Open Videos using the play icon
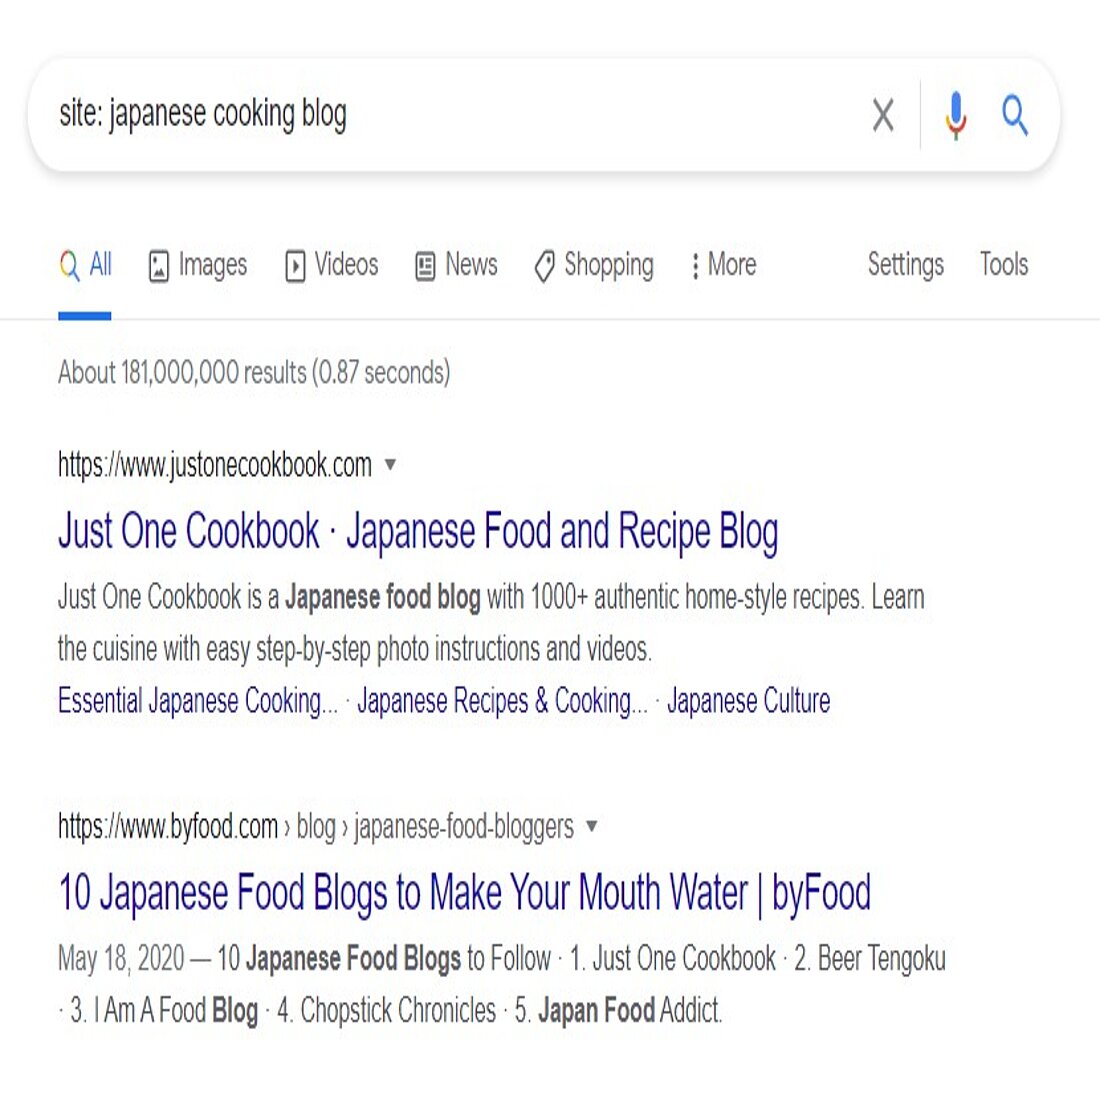1100x1100 pixels. [296, 265]
